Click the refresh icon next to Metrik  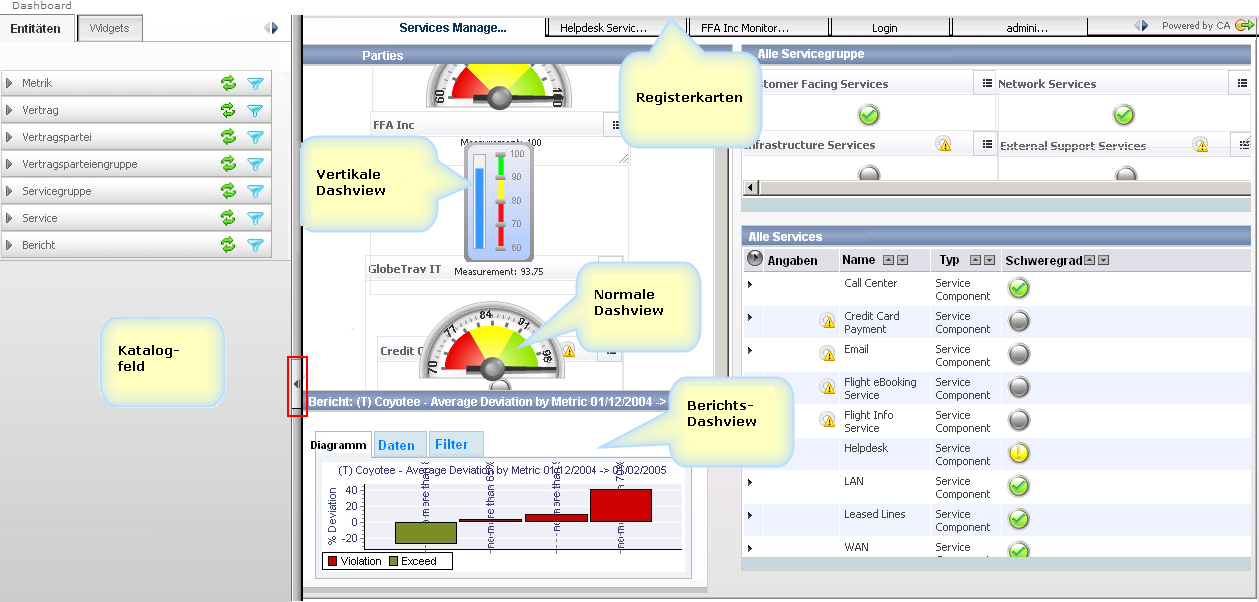pyautogui.click(x=230, y=83)
